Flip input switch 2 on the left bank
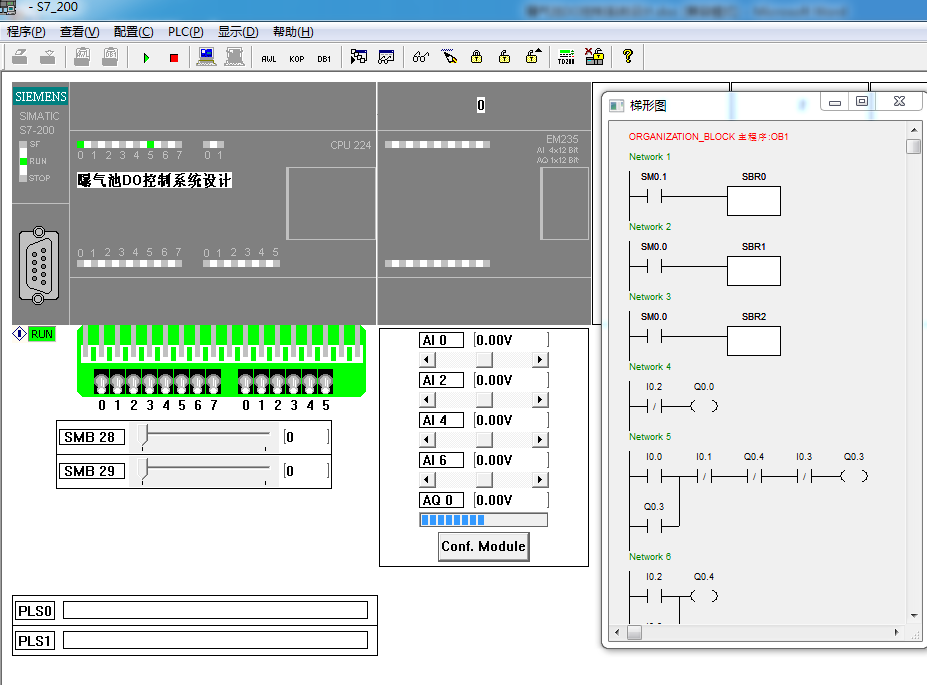Image resolution: width=927 pixels, height=685 pixels. [x=133, y=382]
